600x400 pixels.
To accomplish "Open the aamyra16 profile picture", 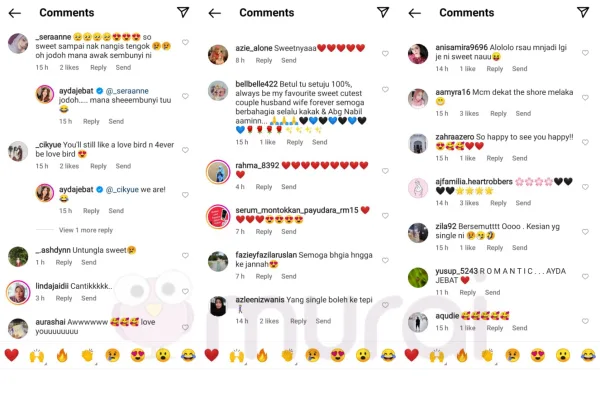I will click(x=418, y=99).
